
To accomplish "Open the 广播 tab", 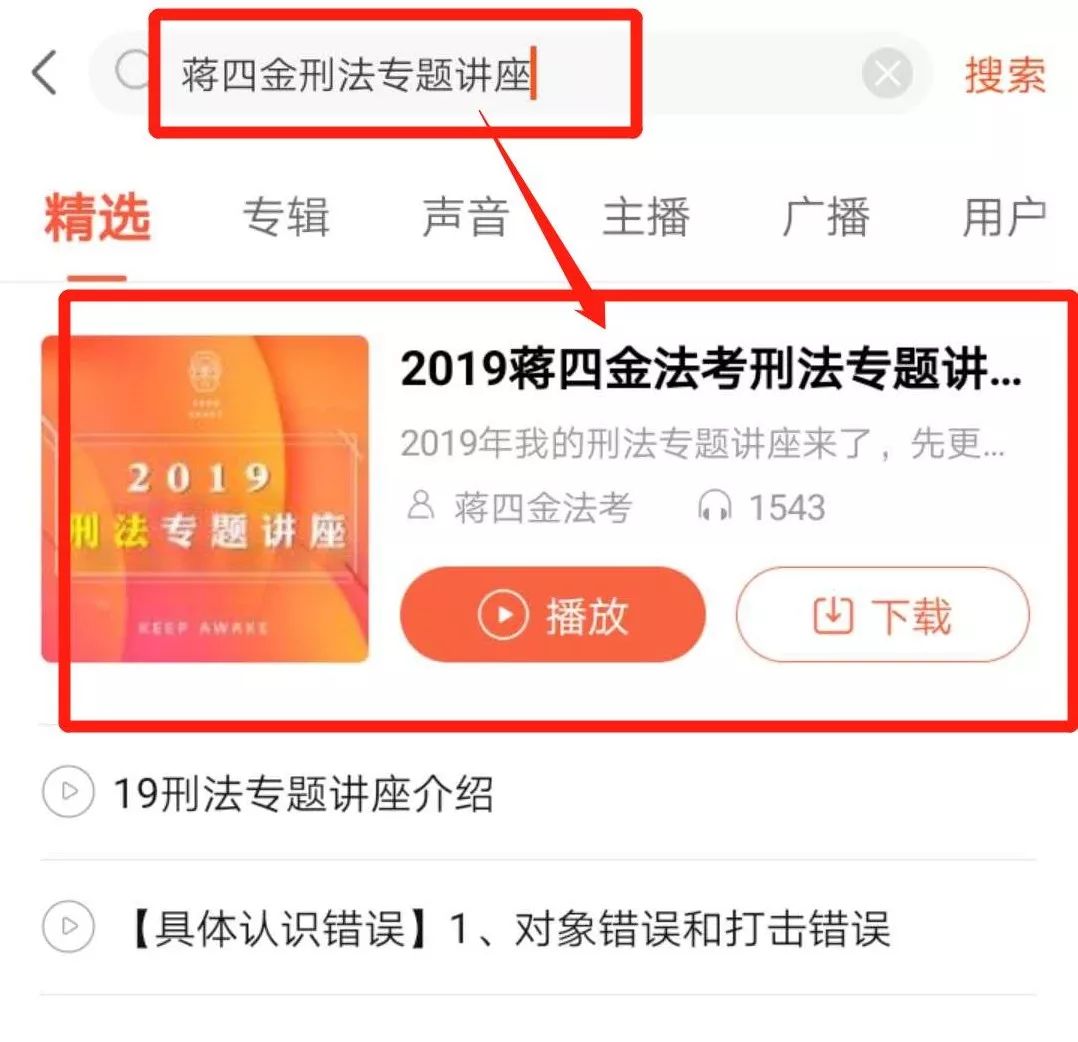I will pyautogui.click(x=825, y=217).
